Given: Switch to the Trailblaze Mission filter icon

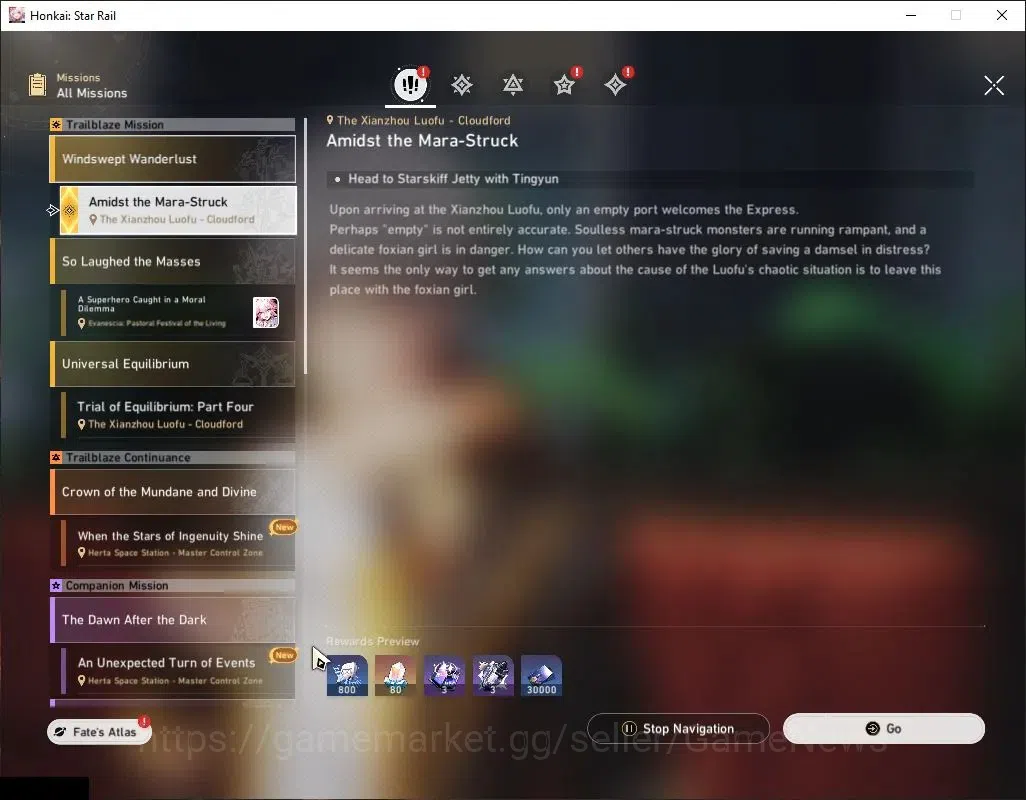Looking at the screenshot, I should 462,85.
